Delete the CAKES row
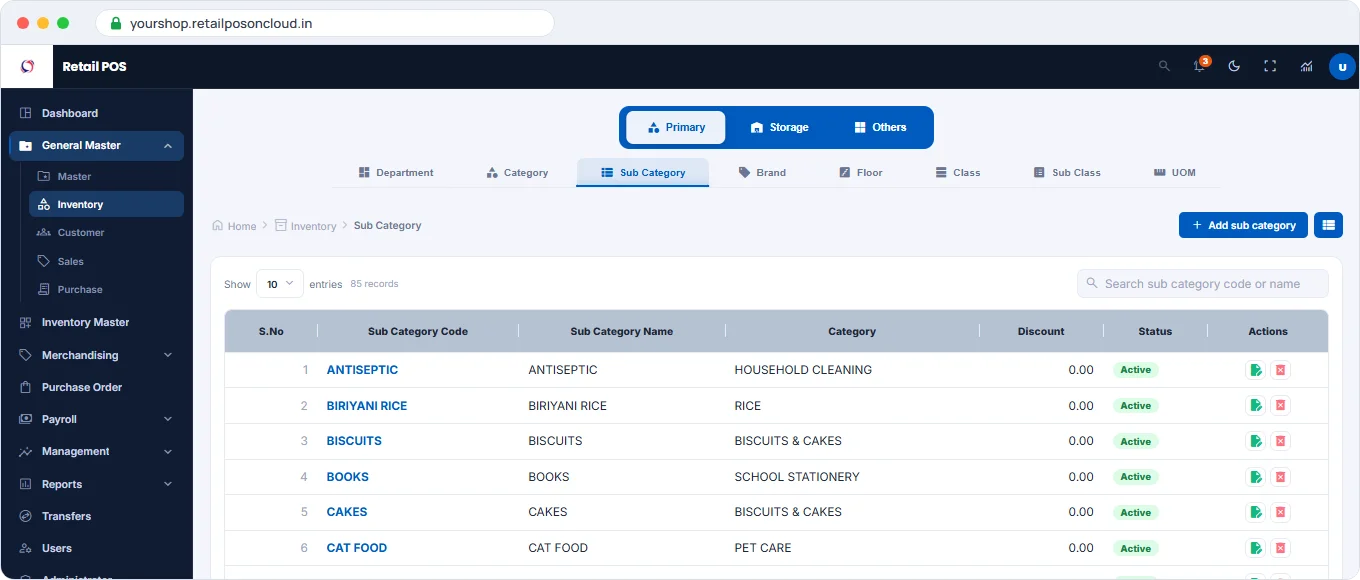 pos(1280,512)
